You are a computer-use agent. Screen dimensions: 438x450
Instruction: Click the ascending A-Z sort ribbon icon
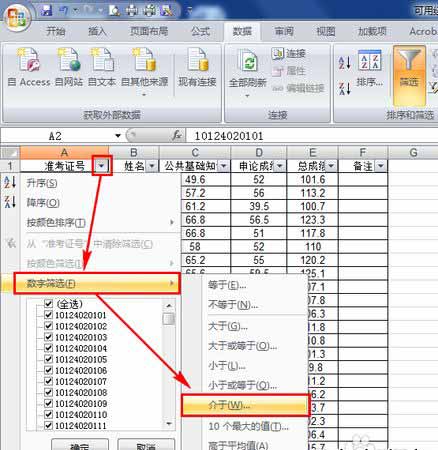[x=345, y=63]
